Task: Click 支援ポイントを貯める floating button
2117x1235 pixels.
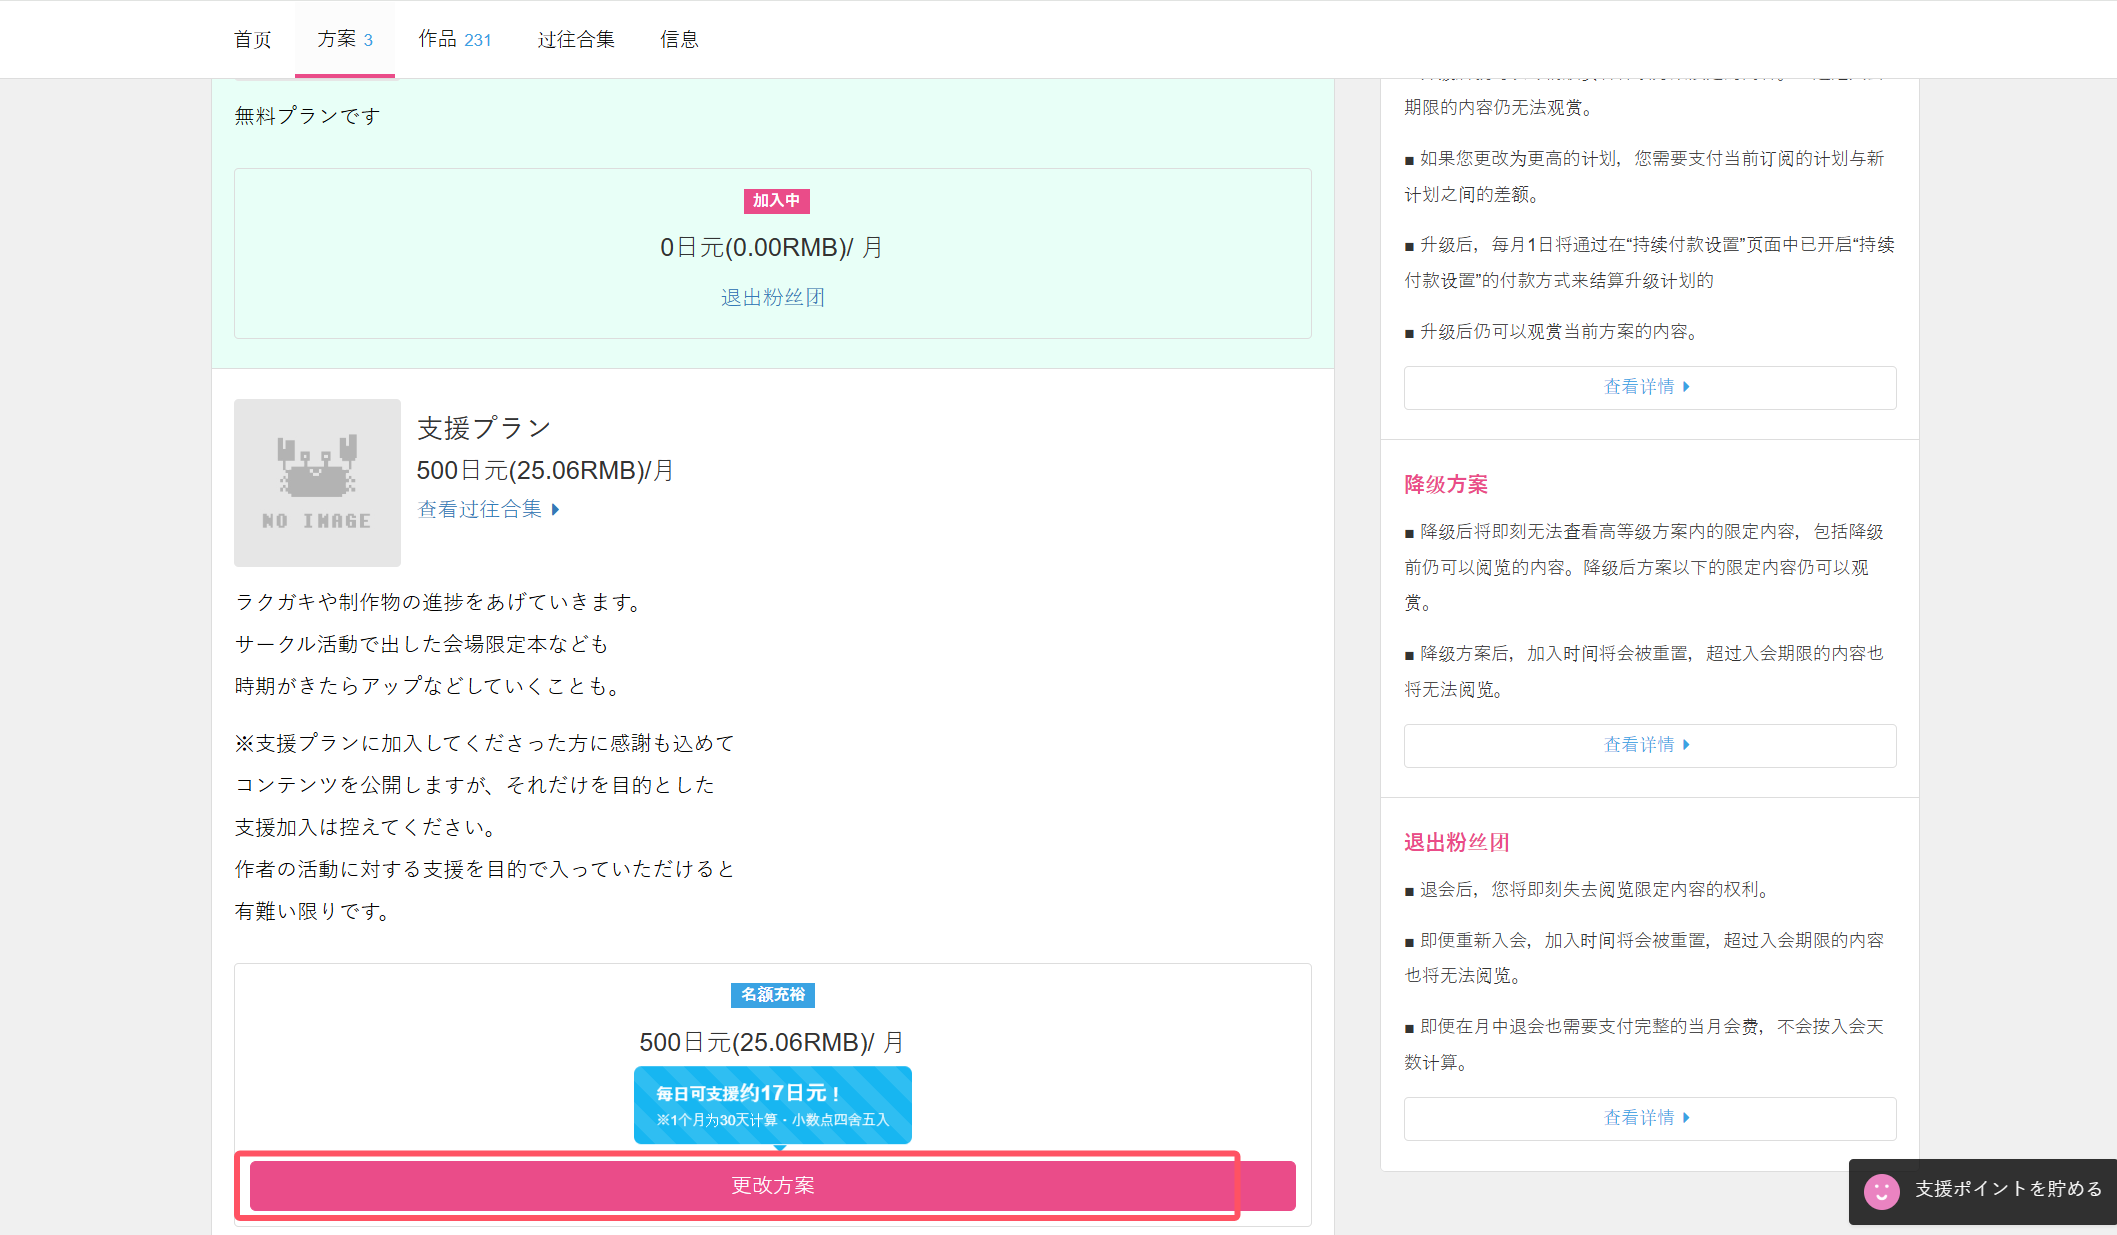Action: pyautogui.click(x=2007, y=1190)
